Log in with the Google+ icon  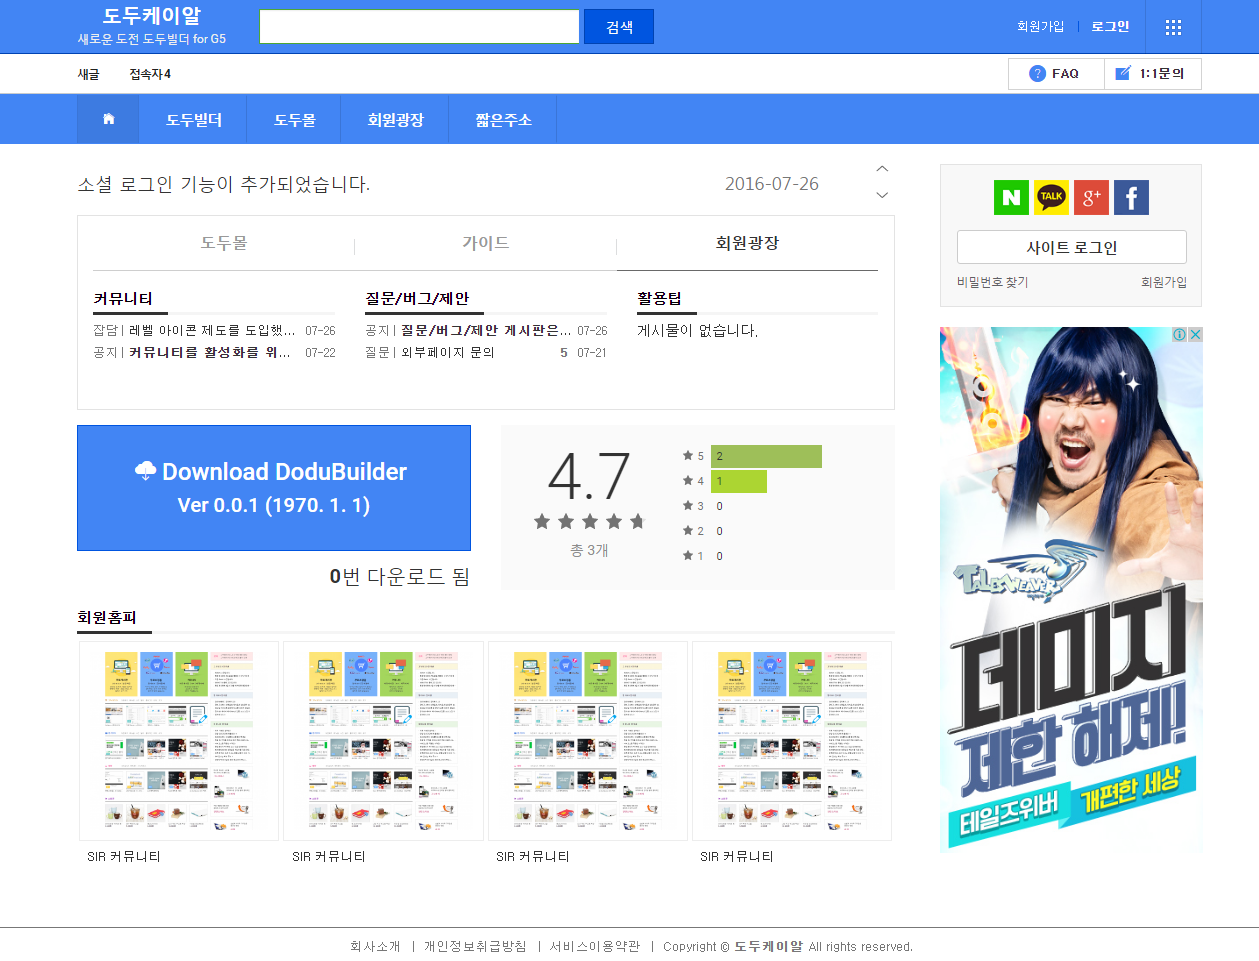1091,197
